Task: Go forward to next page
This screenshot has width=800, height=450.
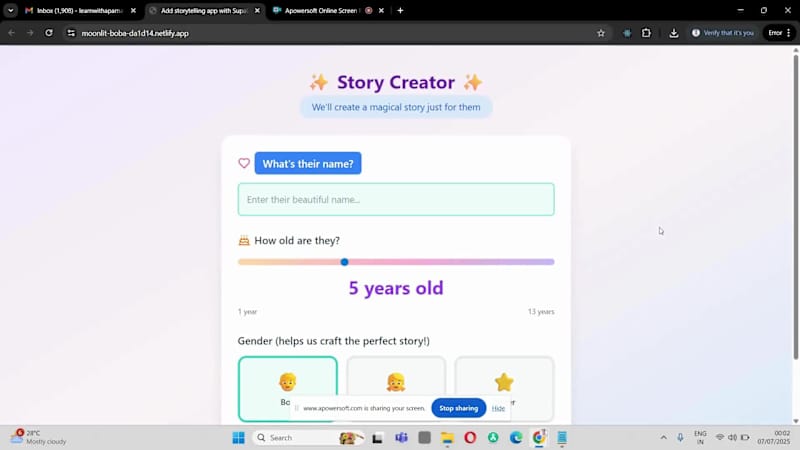Action: point(30,33)
